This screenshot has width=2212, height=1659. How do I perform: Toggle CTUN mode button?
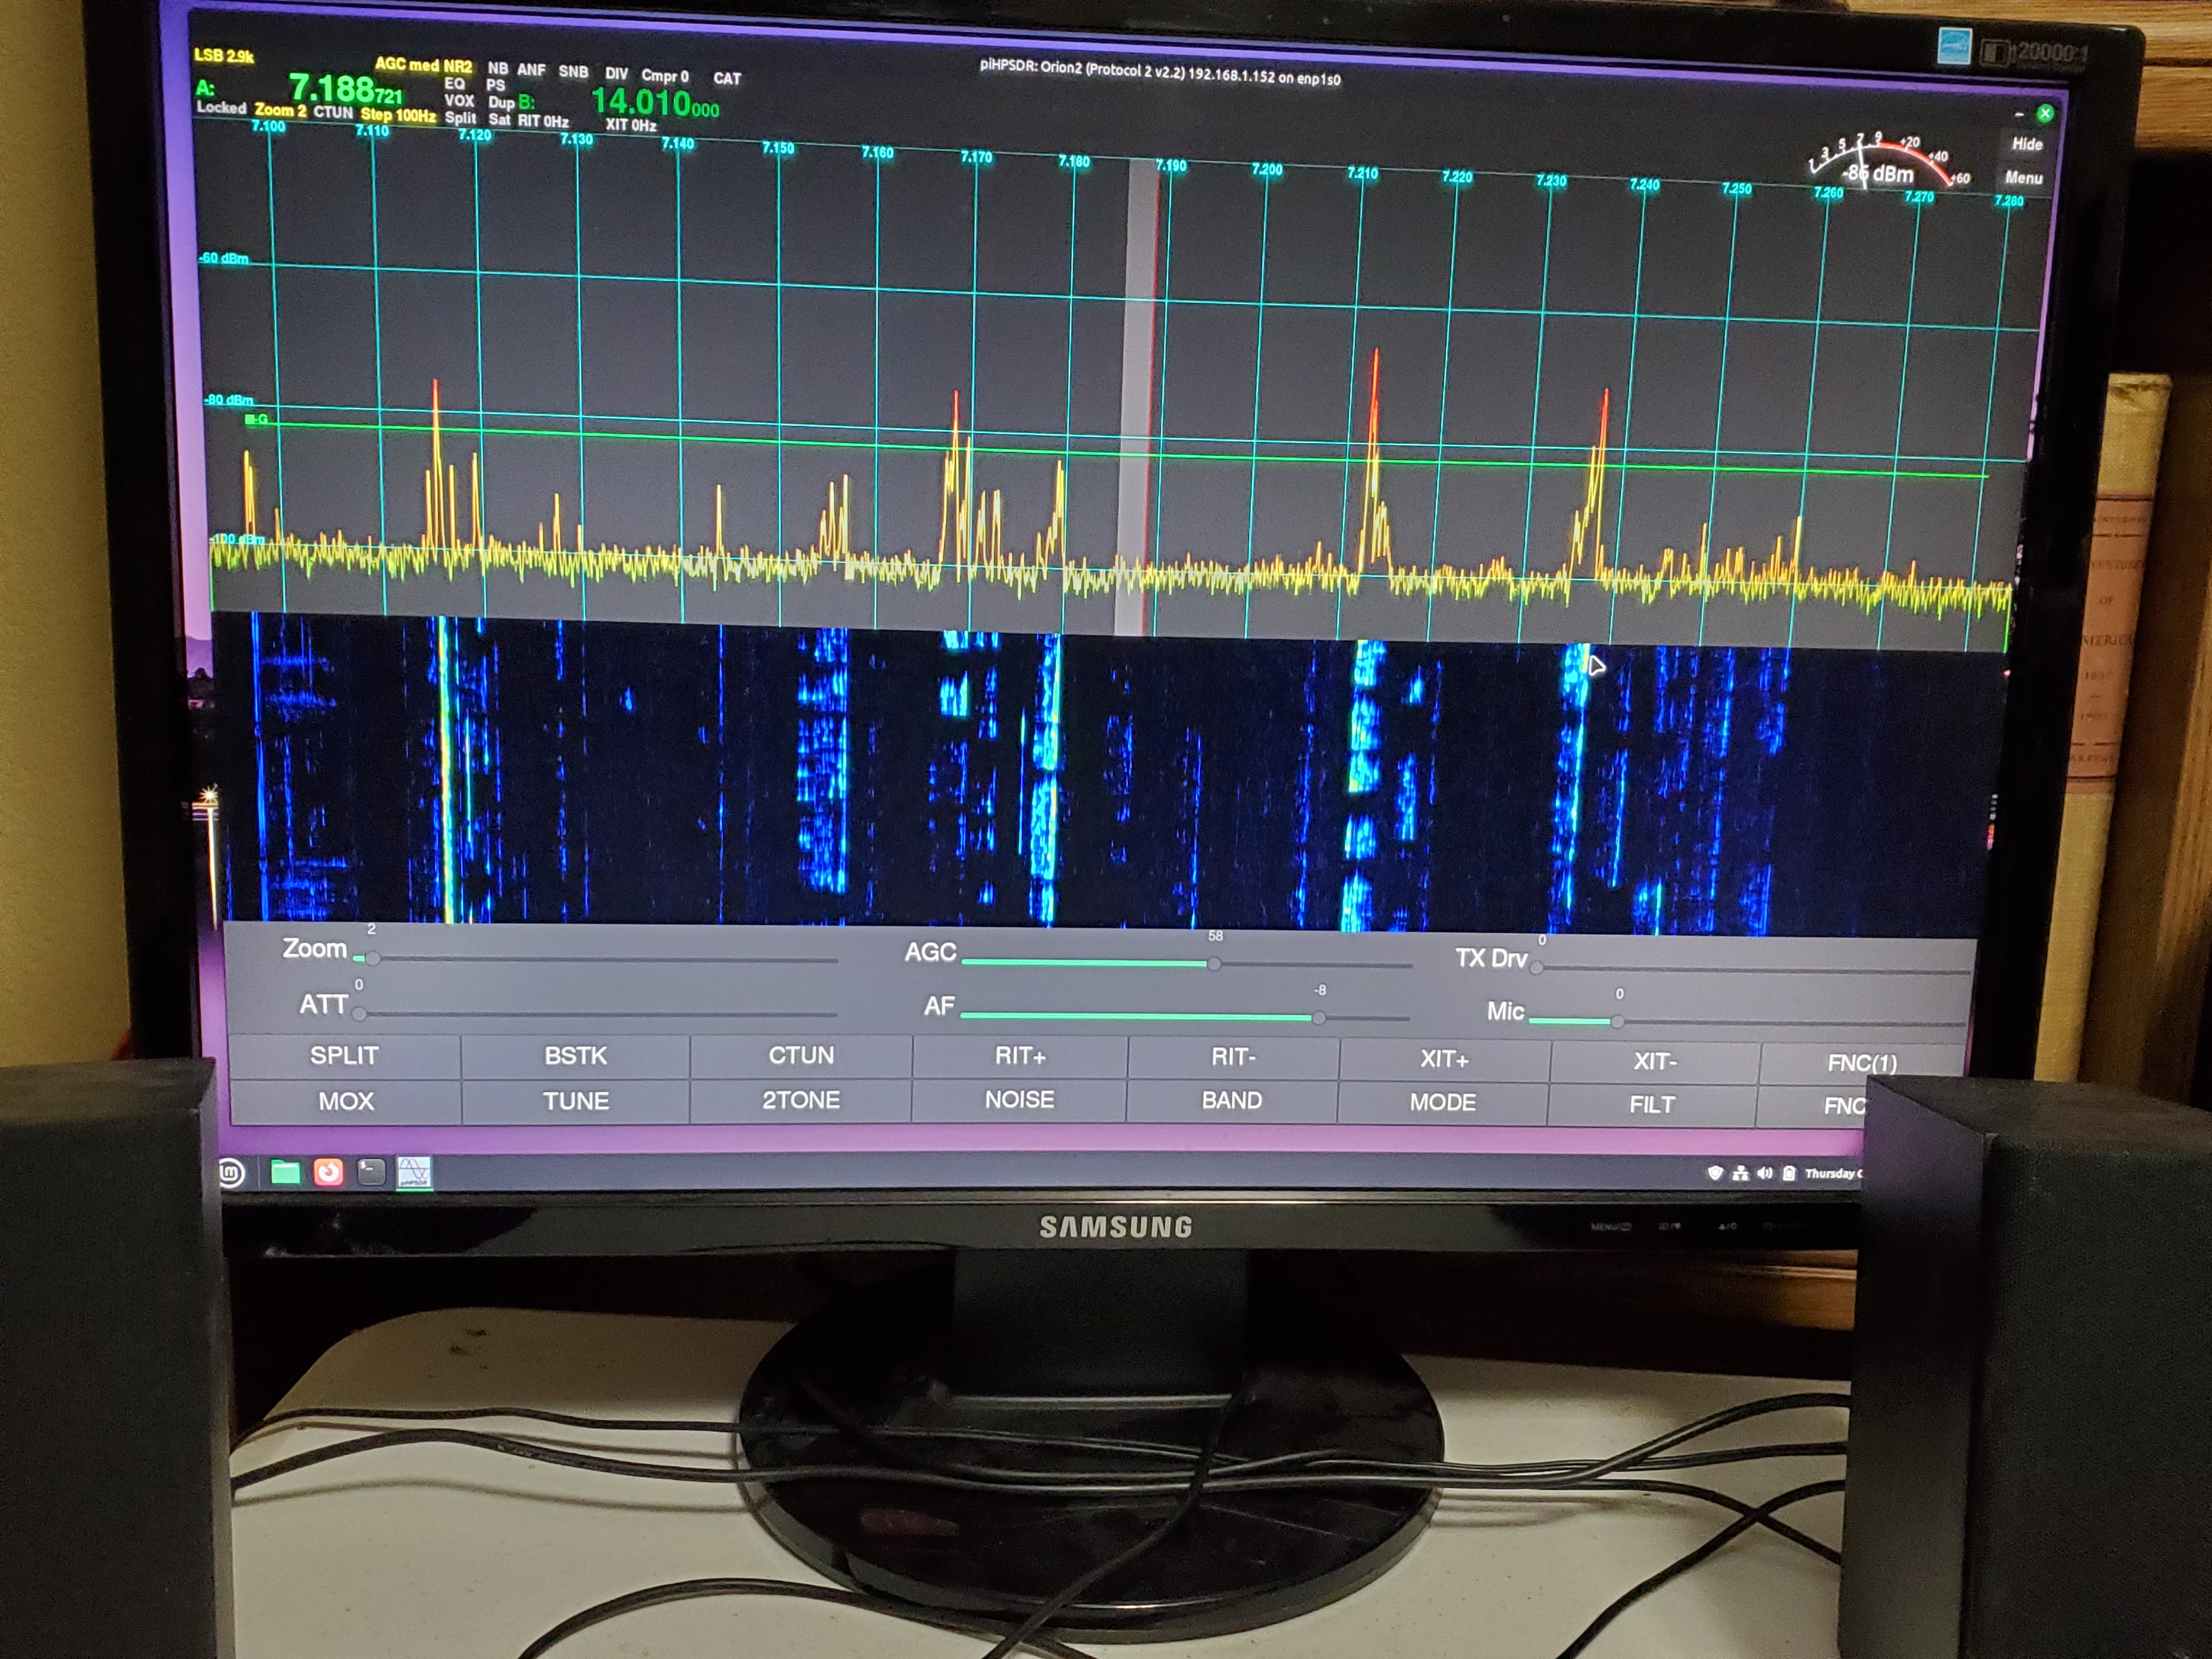(x=801, y=1055)
